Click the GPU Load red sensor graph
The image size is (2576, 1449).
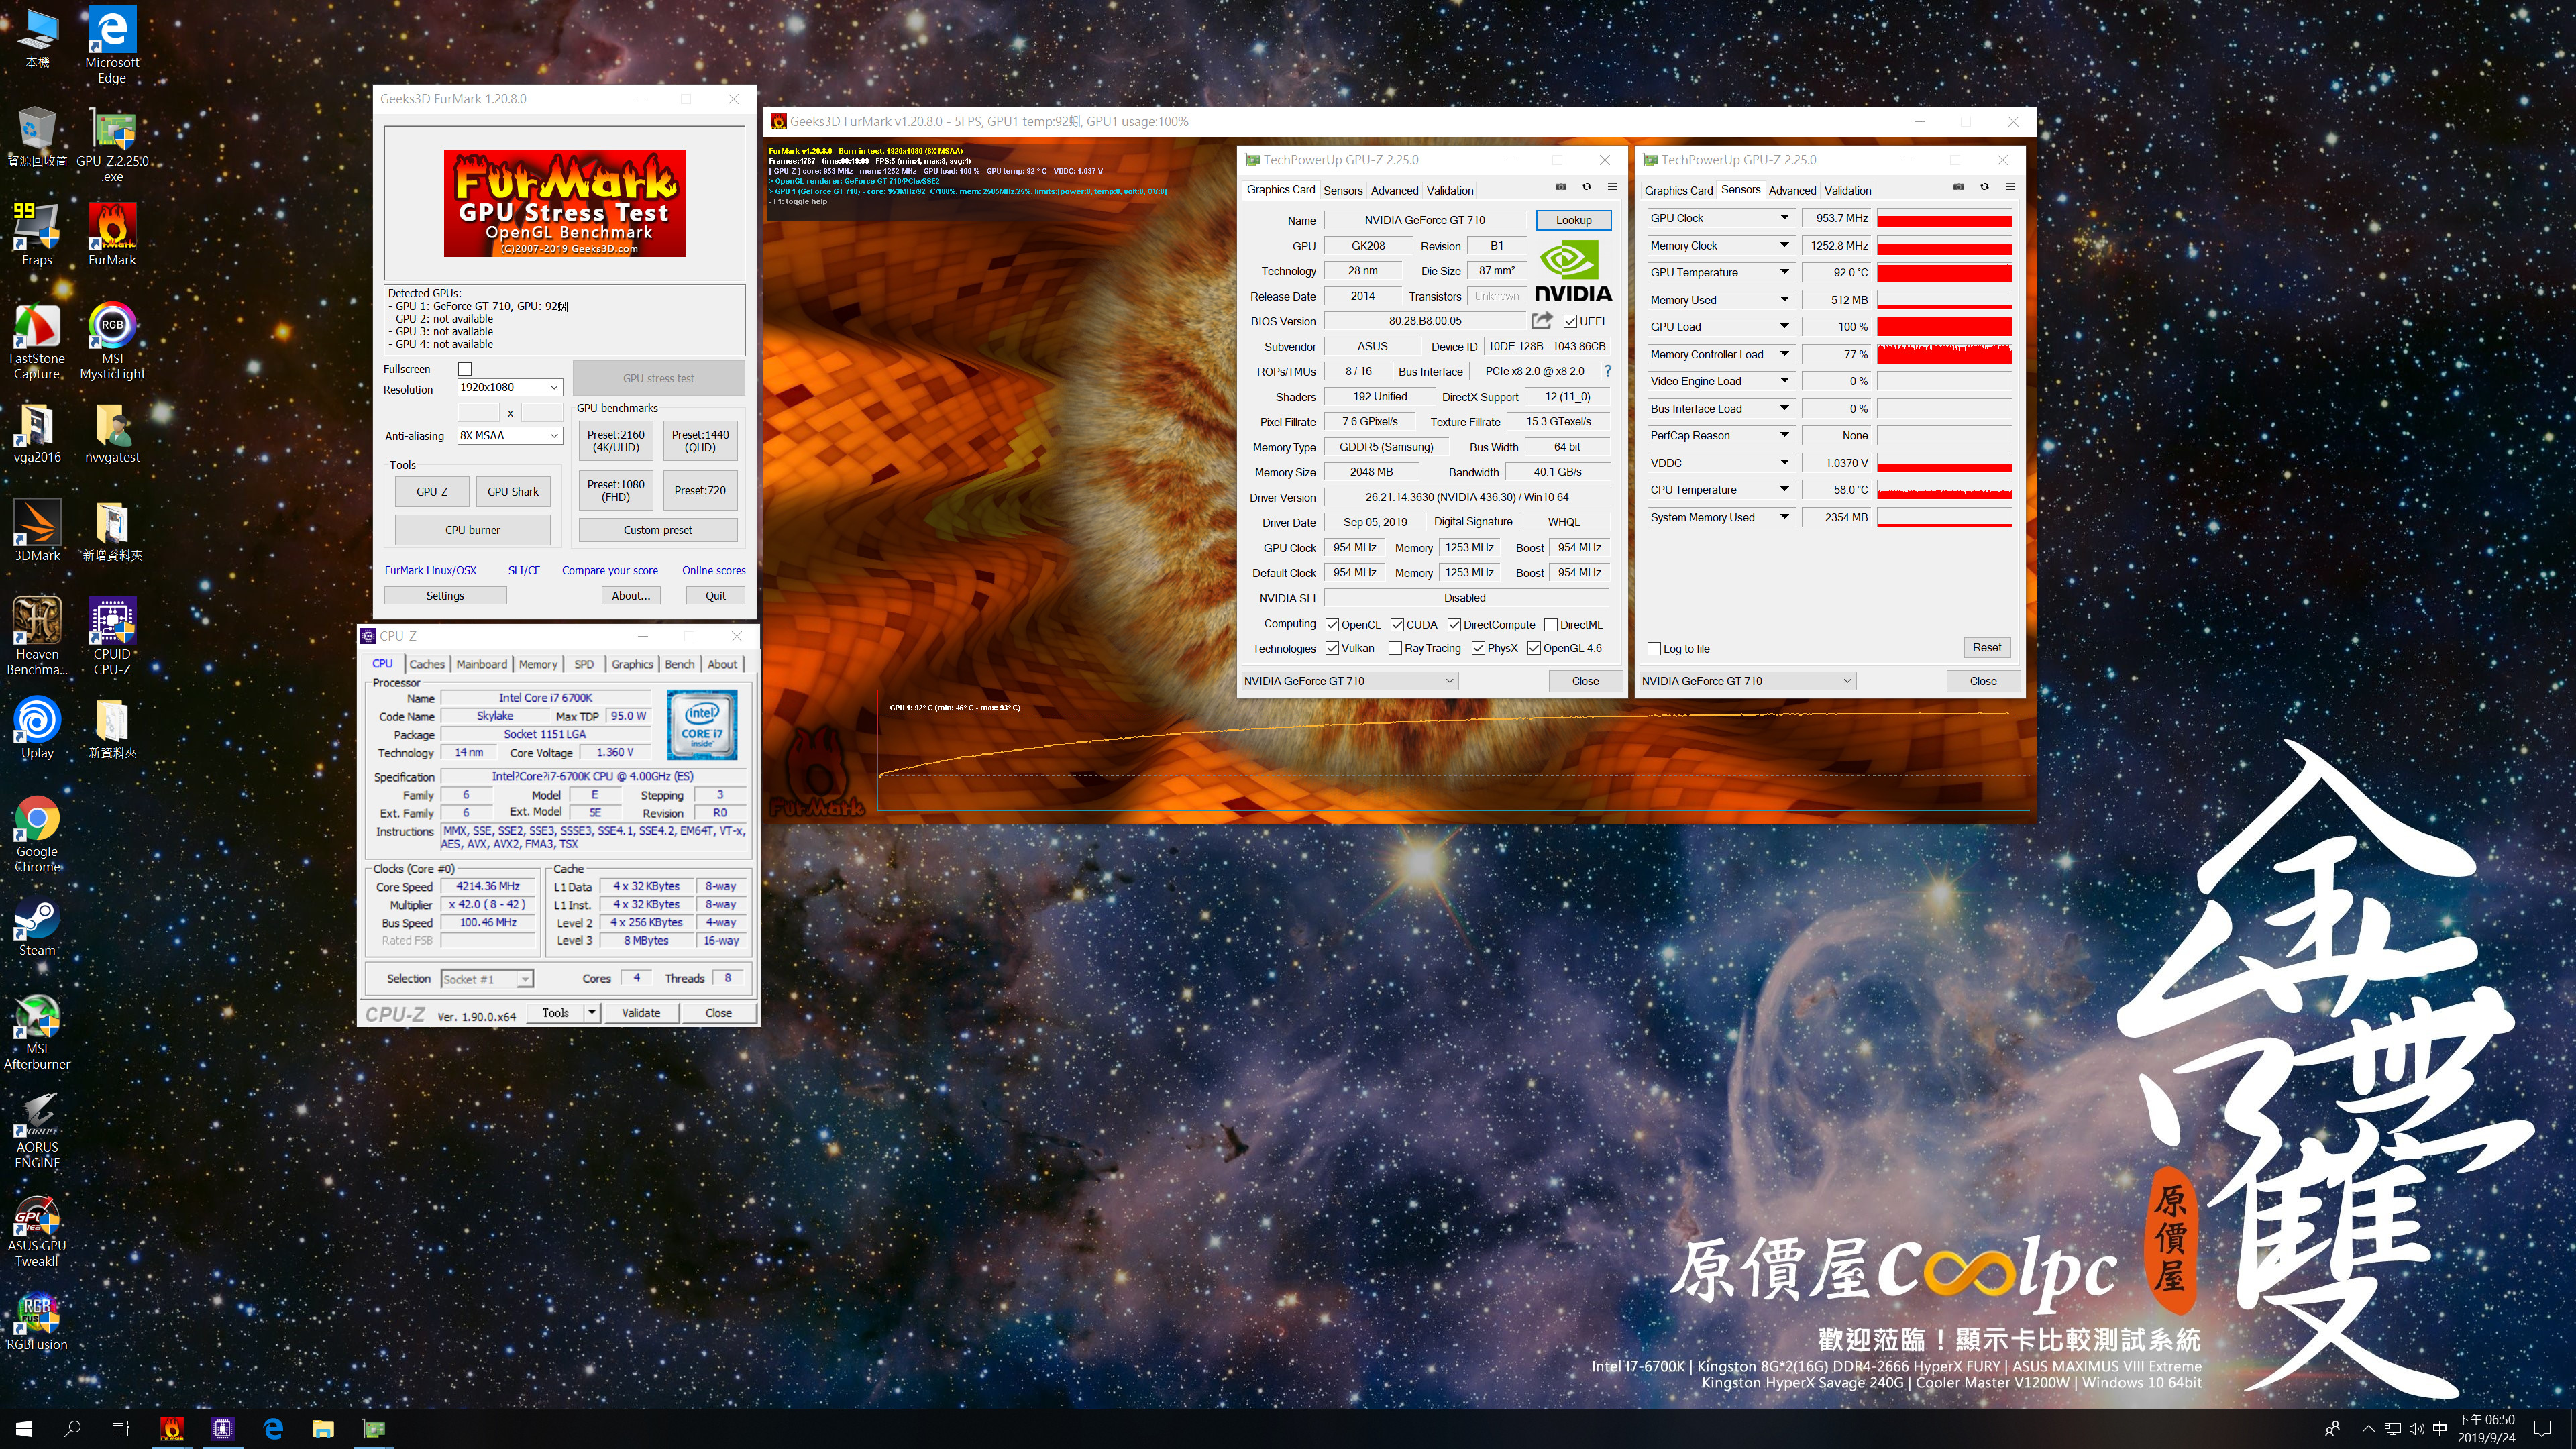[x=1944, y=327]
